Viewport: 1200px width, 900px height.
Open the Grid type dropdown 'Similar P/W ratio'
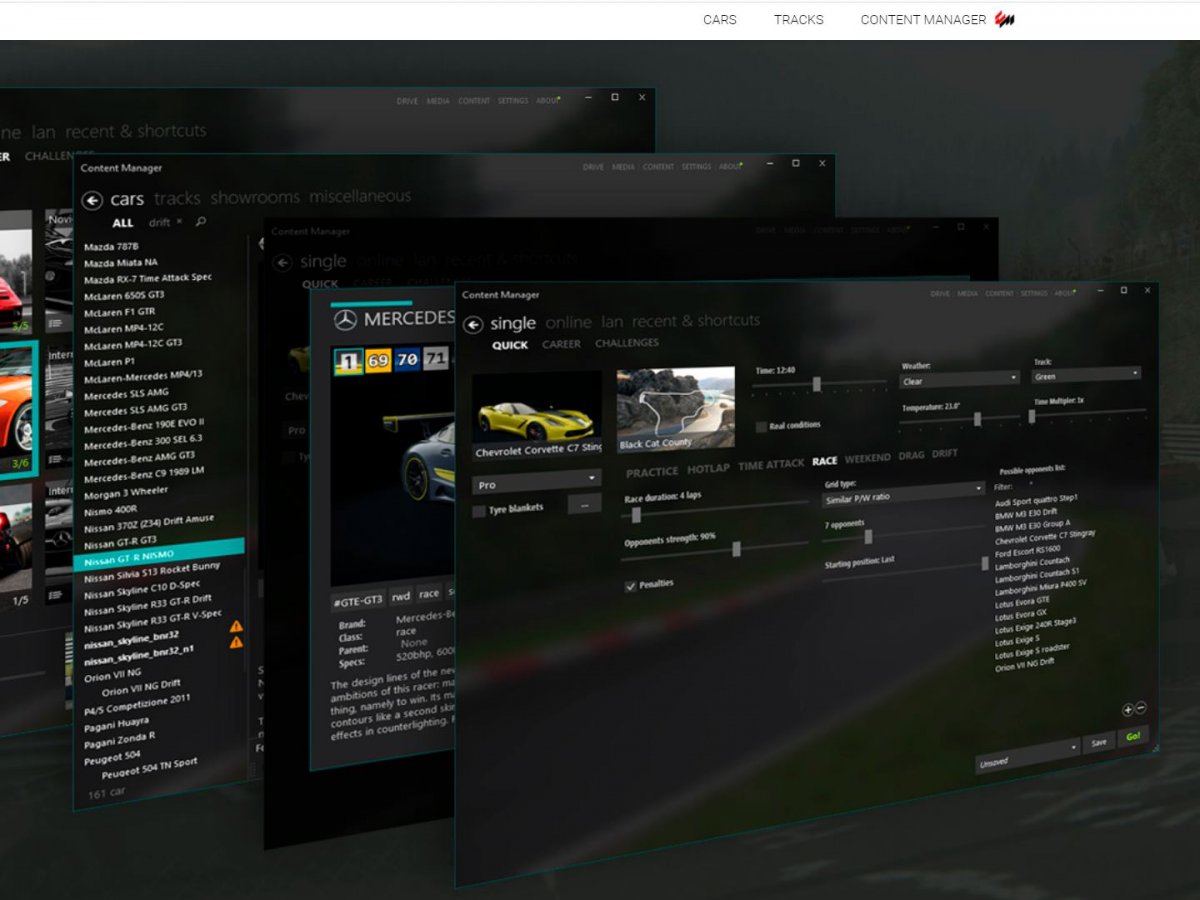(x=904, y=494)
